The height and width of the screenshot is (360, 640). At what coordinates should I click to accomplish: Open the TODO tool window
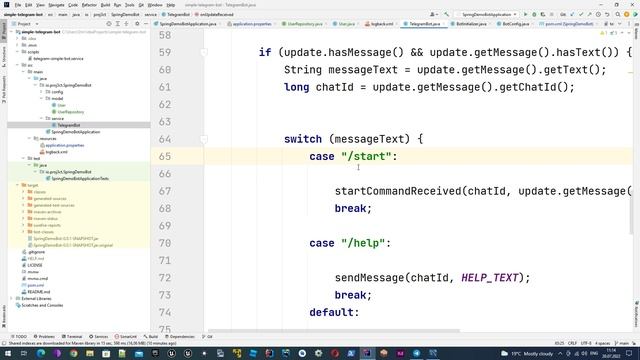click(x=19, y=337)
